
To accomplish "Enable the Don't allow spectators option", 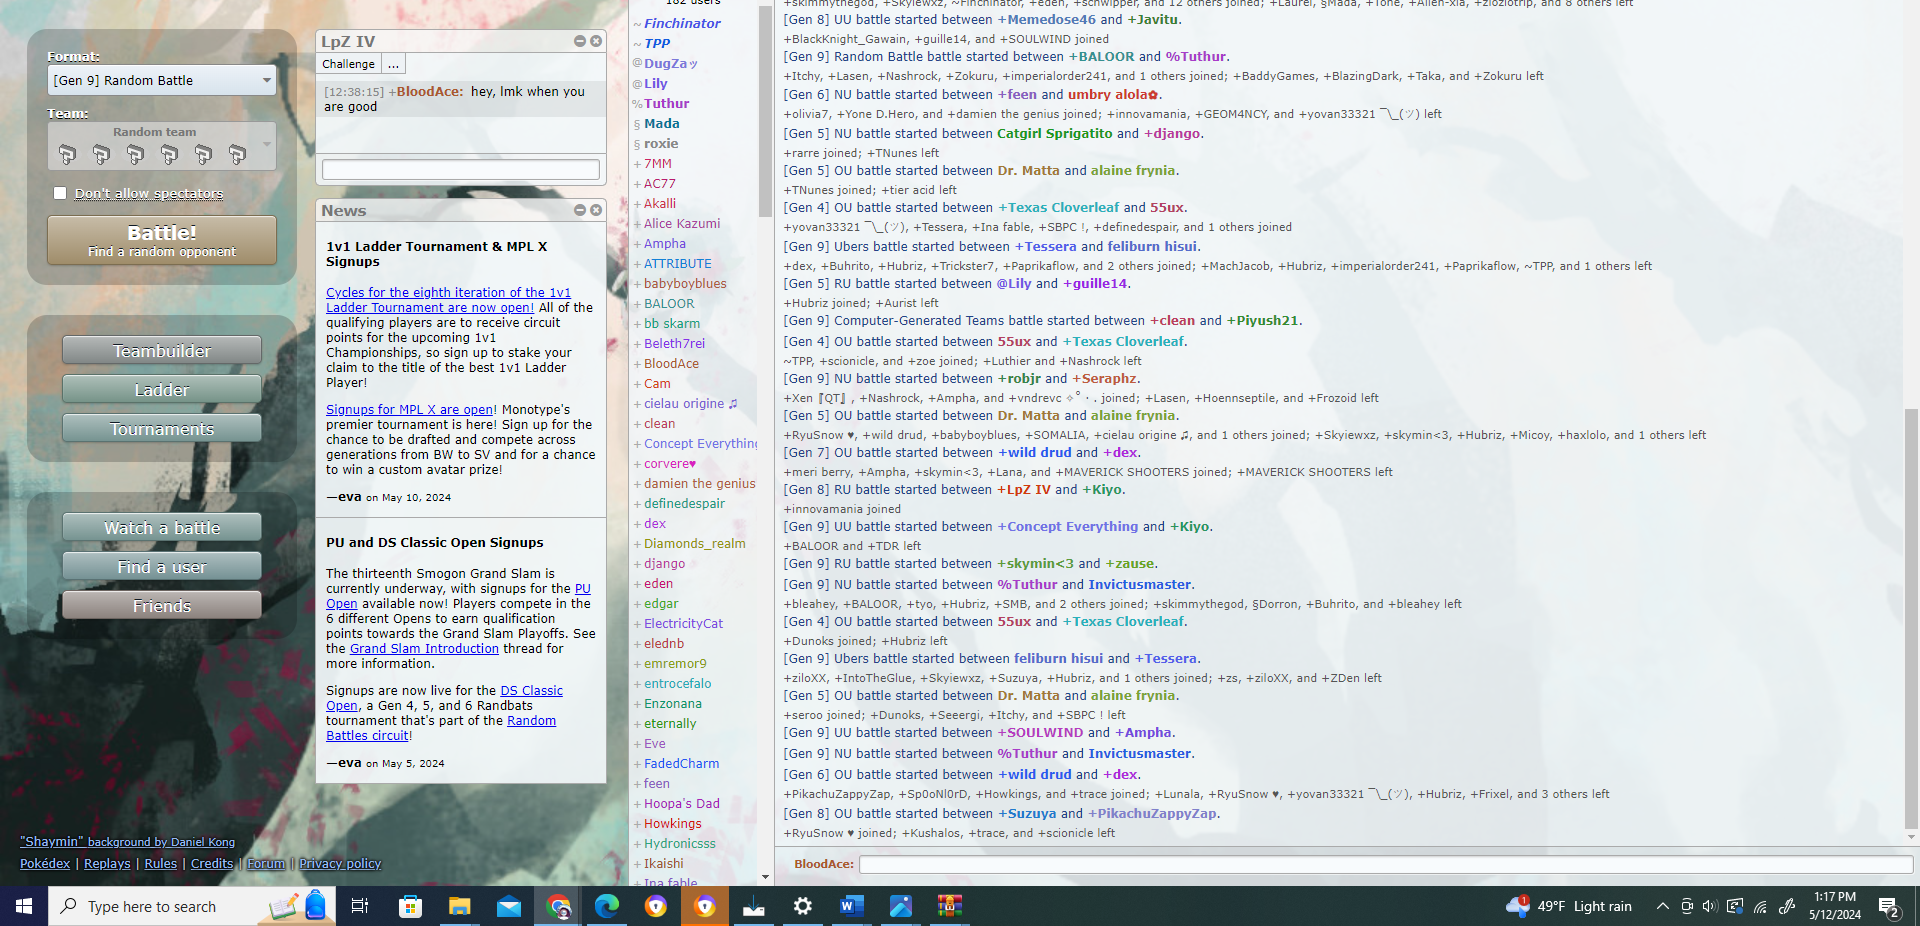I will pyautogui.click(x=59, y=192).
